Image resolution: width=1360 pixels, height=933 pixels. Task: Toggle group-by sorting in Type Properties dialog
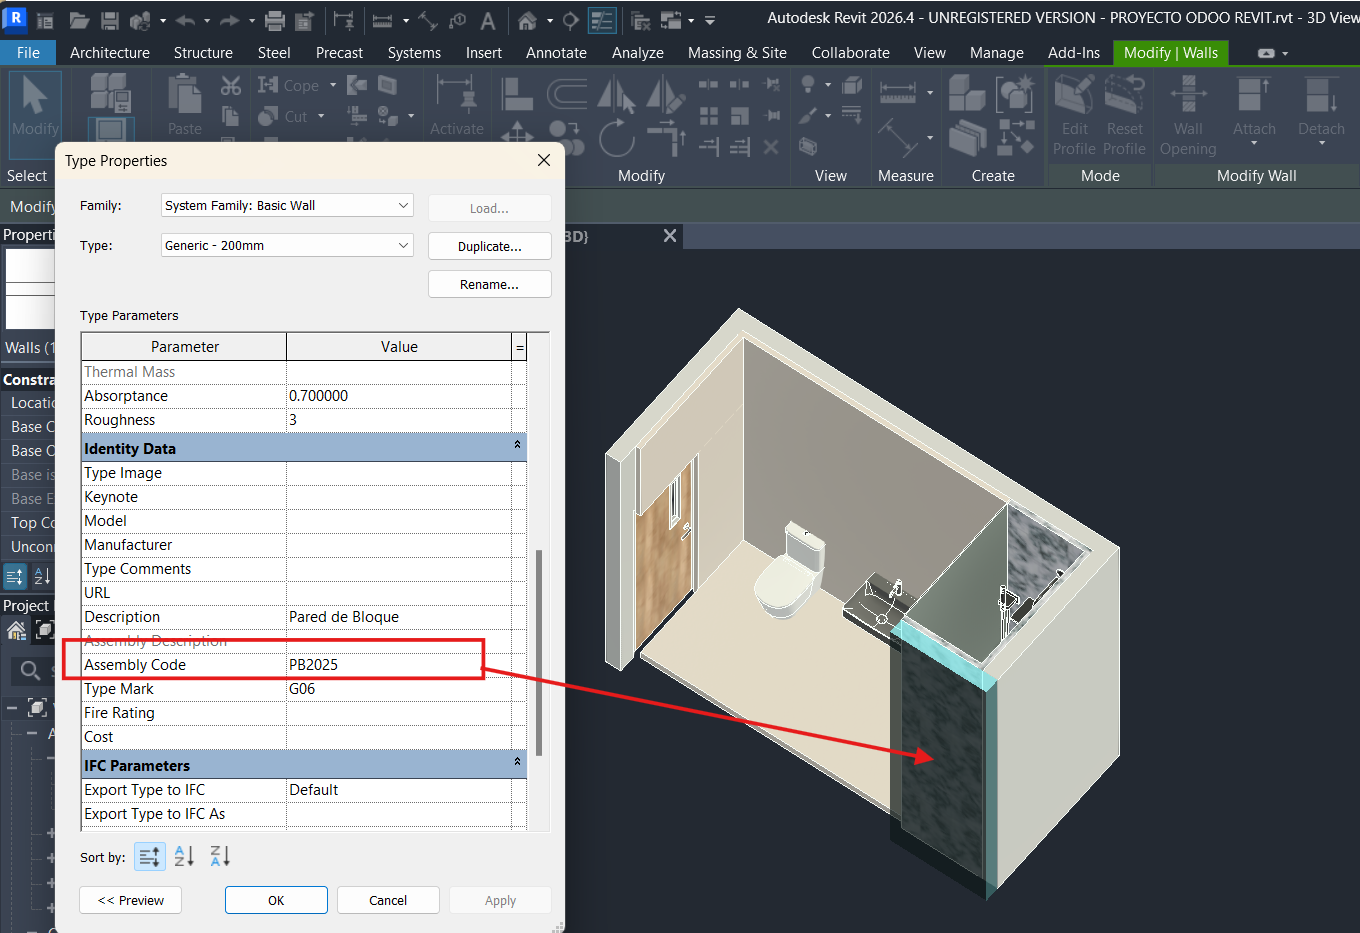pos(149,856)
